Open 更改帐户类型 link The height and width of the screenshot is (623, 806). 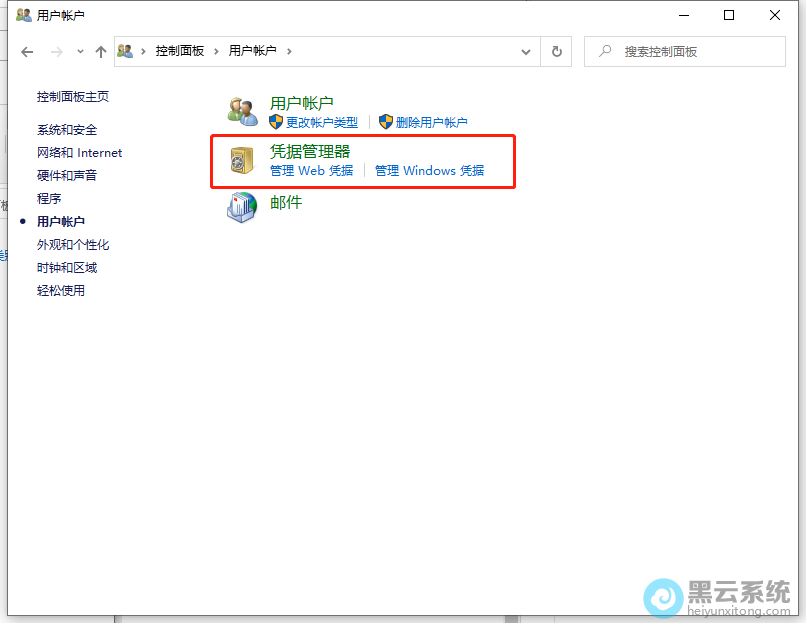[321, 122]
